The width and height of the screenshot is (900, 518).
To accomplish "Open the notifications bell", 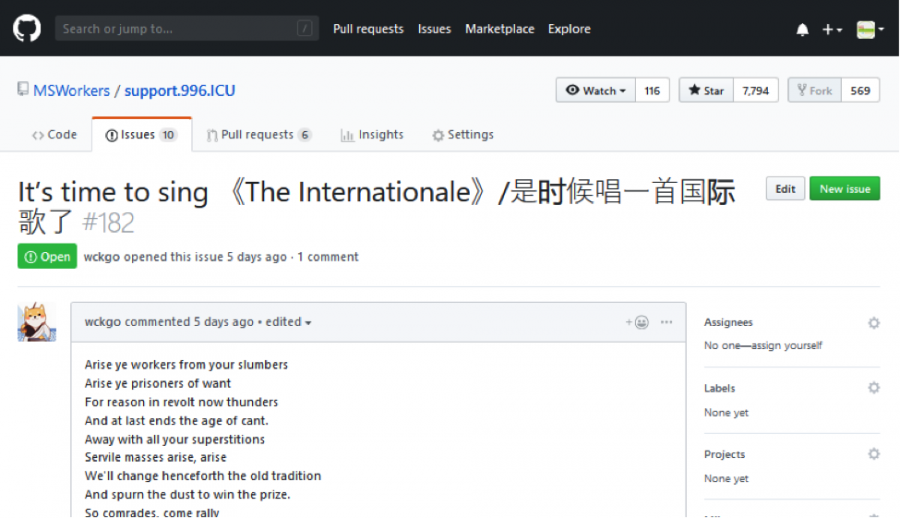I will click(x=802, y=30).
